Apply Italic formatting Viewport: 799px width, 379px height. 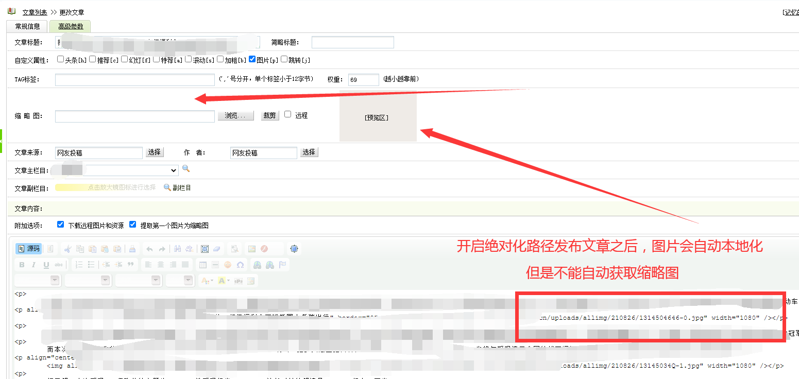point(34,264)
